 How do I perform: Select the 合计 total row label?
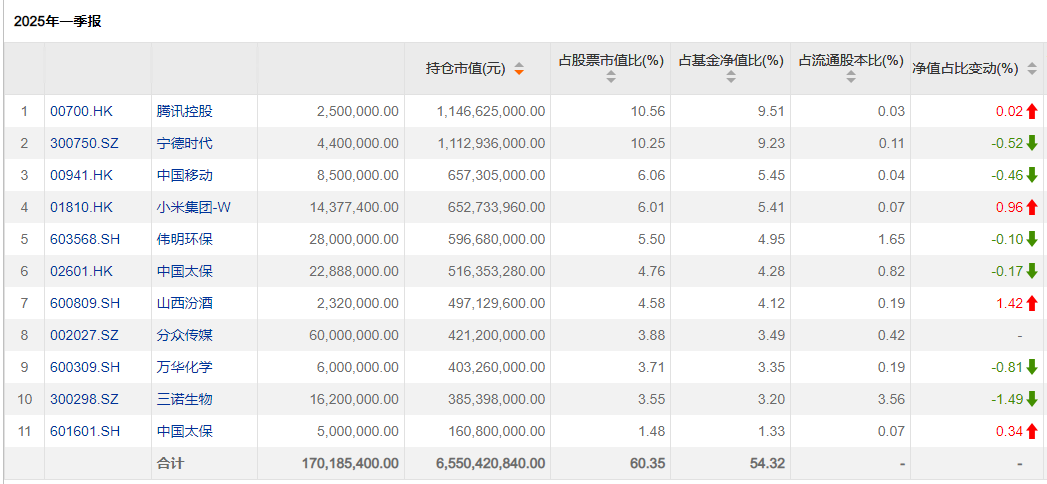tap(170, 463)
